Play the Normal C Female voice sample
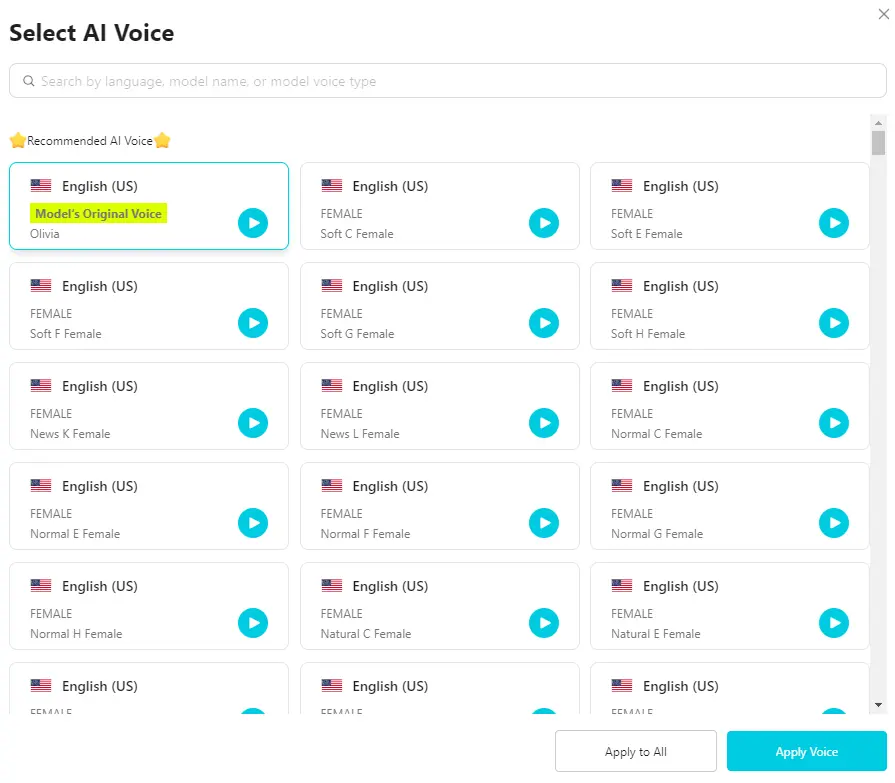 click(834, 423)
